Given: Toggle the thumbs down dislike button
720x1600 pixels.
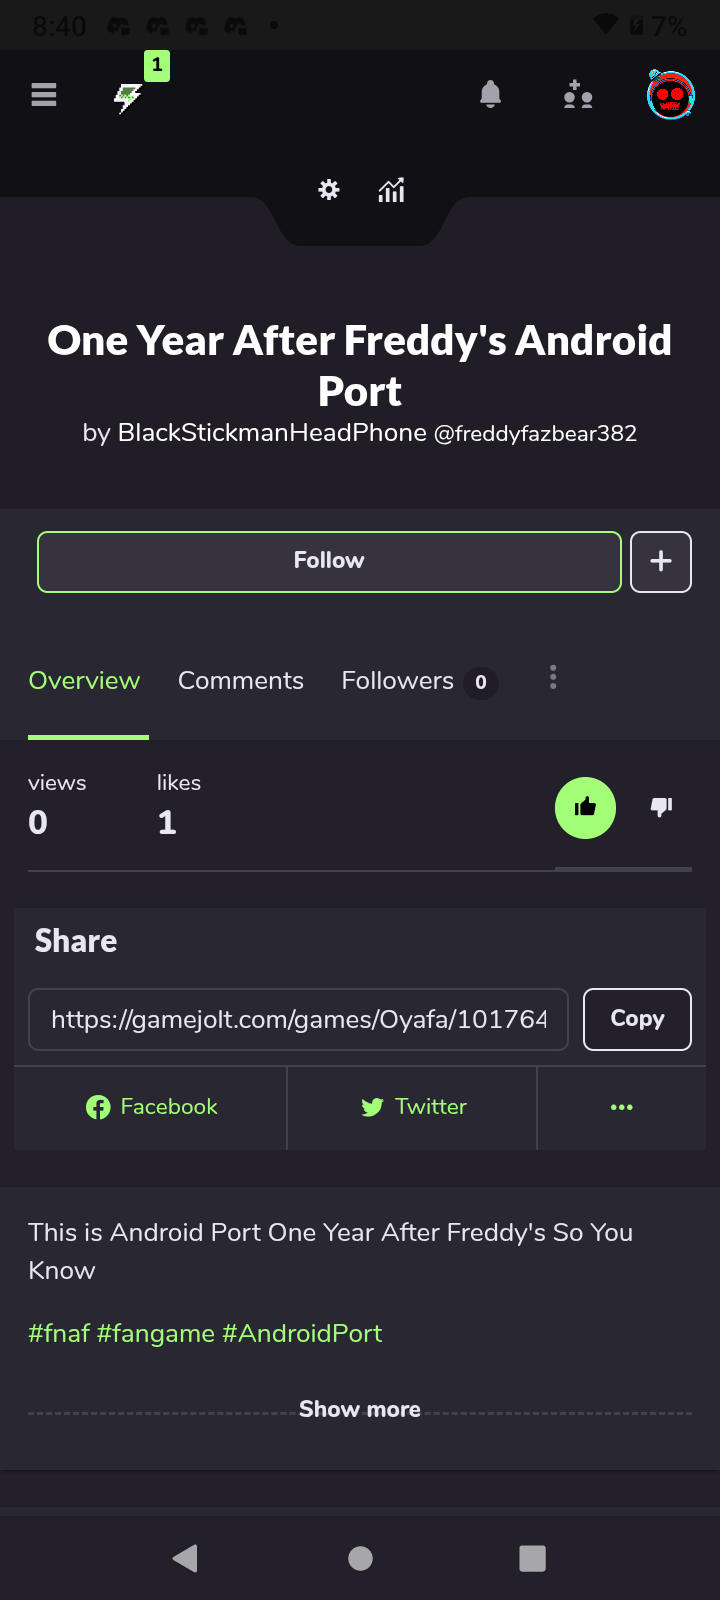Looking at the screenshot, I should click(662, 806).
